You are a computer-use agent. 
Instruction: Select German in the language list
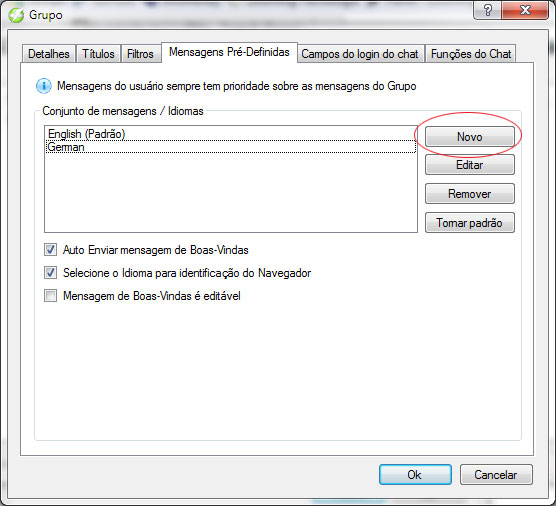(x=230, y=147)
